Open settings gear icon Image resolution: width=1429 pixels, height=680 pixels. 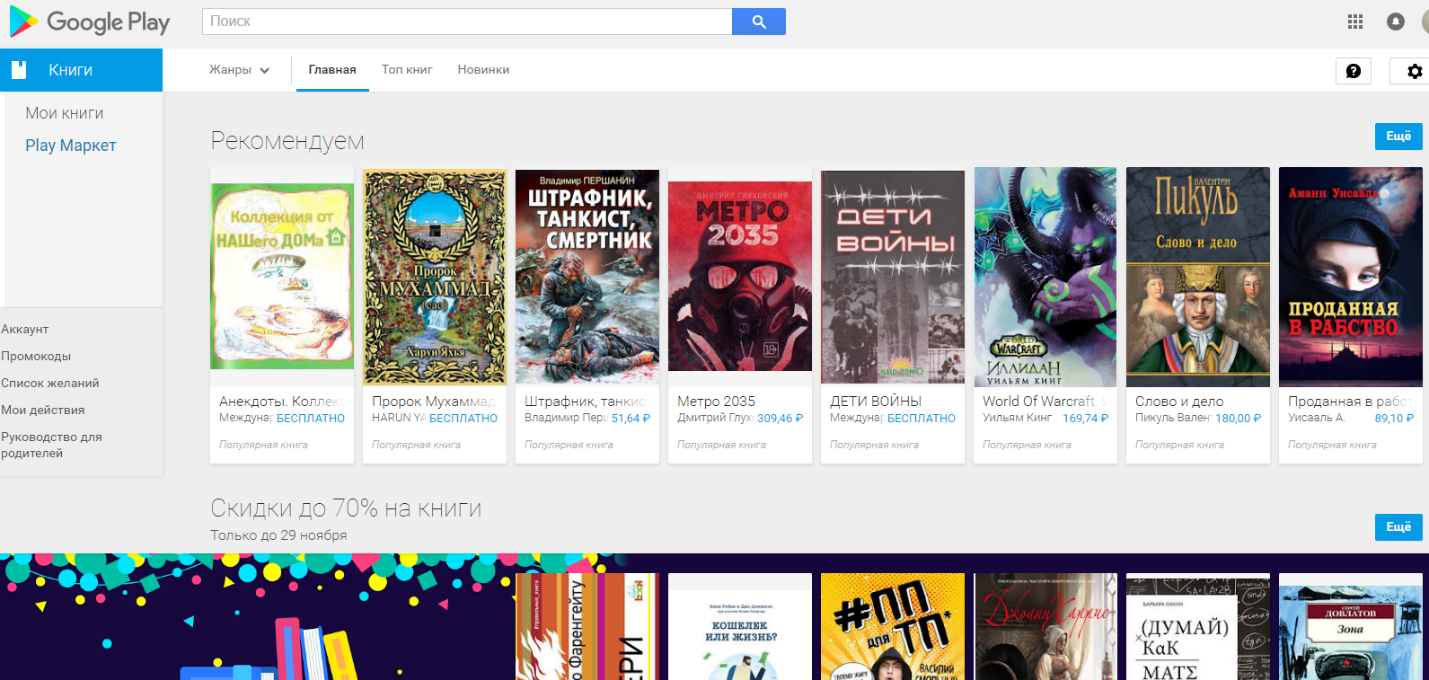click(1413, 71)
